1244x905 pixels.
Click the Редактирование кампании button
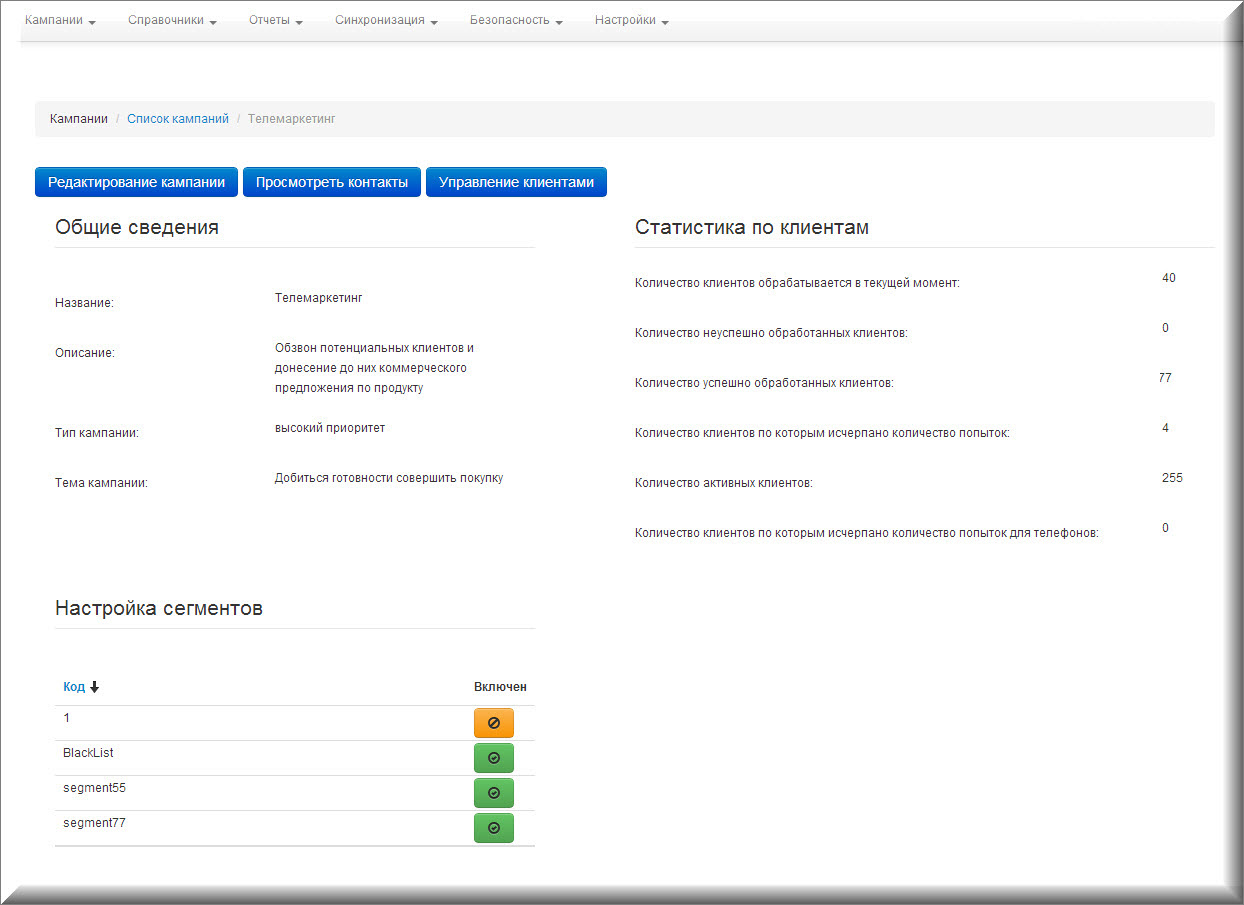coord(136,182)
